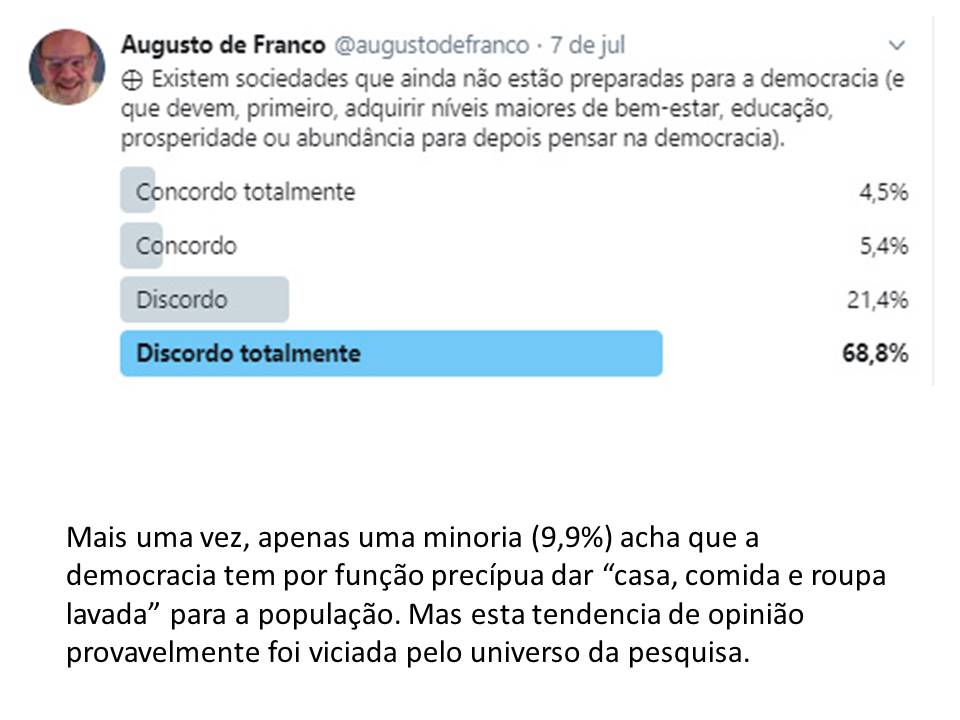
Task: Select the Discordo totalmente blue poll bar
Action: (391, 353)
